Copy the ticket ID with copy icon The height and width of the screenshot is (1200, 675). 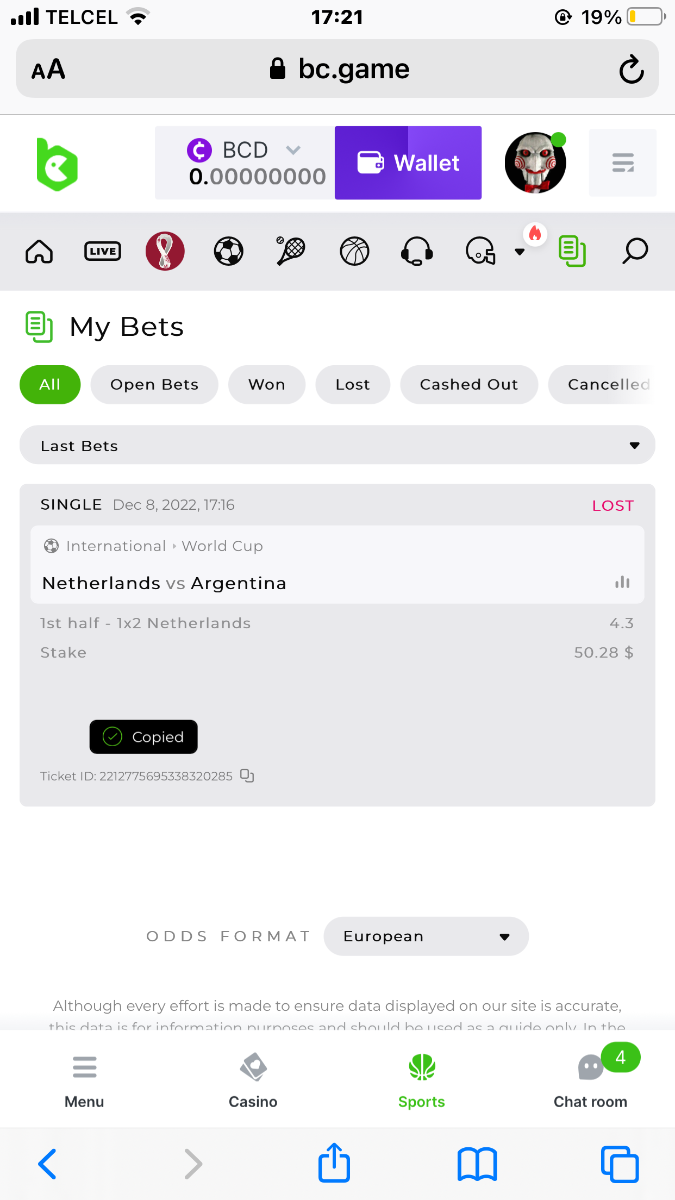[x=248, y=776]
